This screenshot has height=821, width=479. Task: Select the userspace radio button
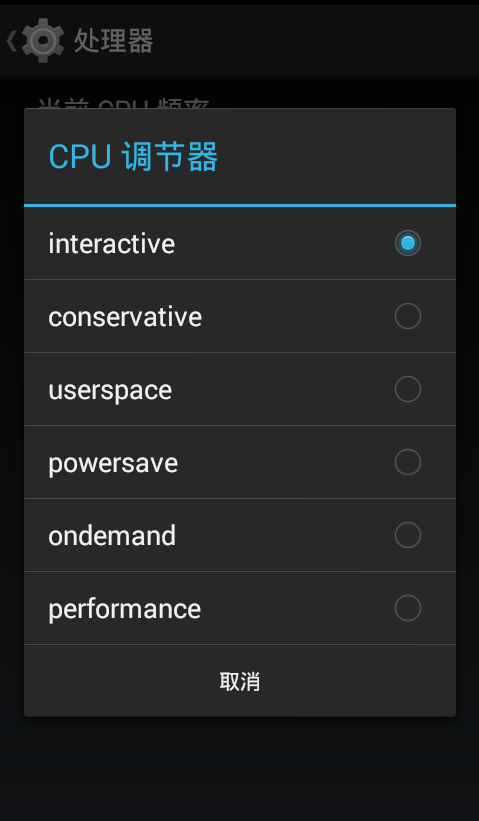(407, 389)
